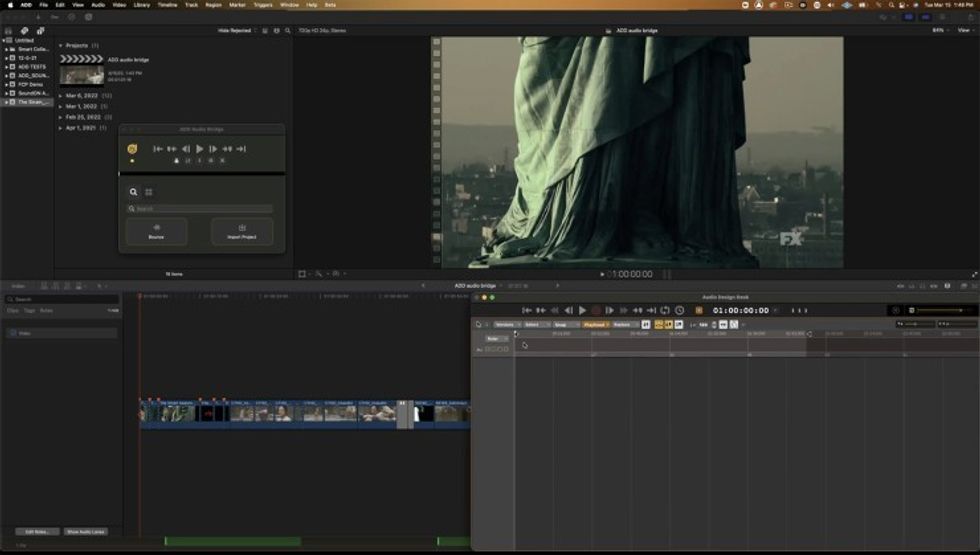Click the Search field in ADD Audio Bridge
980x555 pixels.
200,209
